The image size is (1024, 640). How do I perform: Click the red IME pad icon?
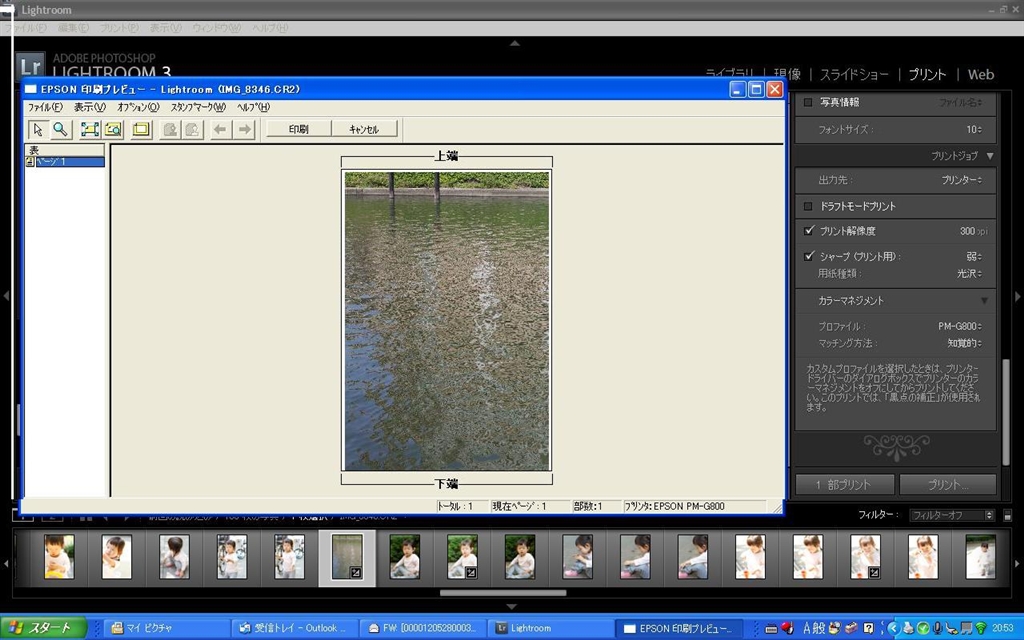[786, 628]
